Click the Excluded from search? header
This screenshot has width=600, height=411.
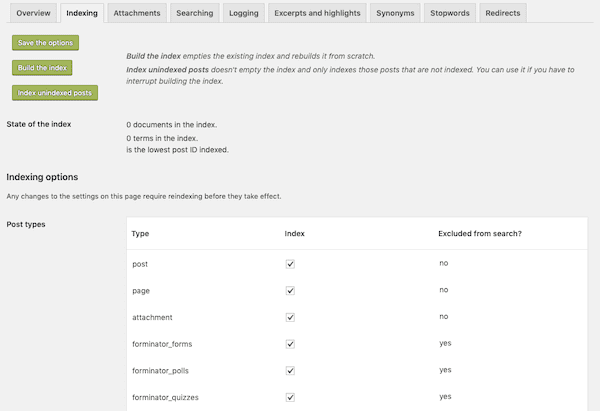[480, 233]
